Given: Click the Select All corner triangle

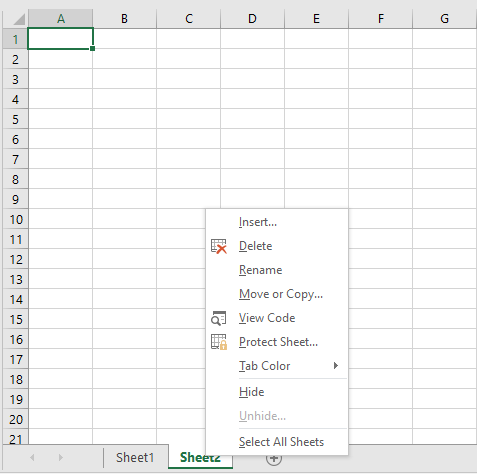Looking at the screenshot, I should [x=19, y=19].
